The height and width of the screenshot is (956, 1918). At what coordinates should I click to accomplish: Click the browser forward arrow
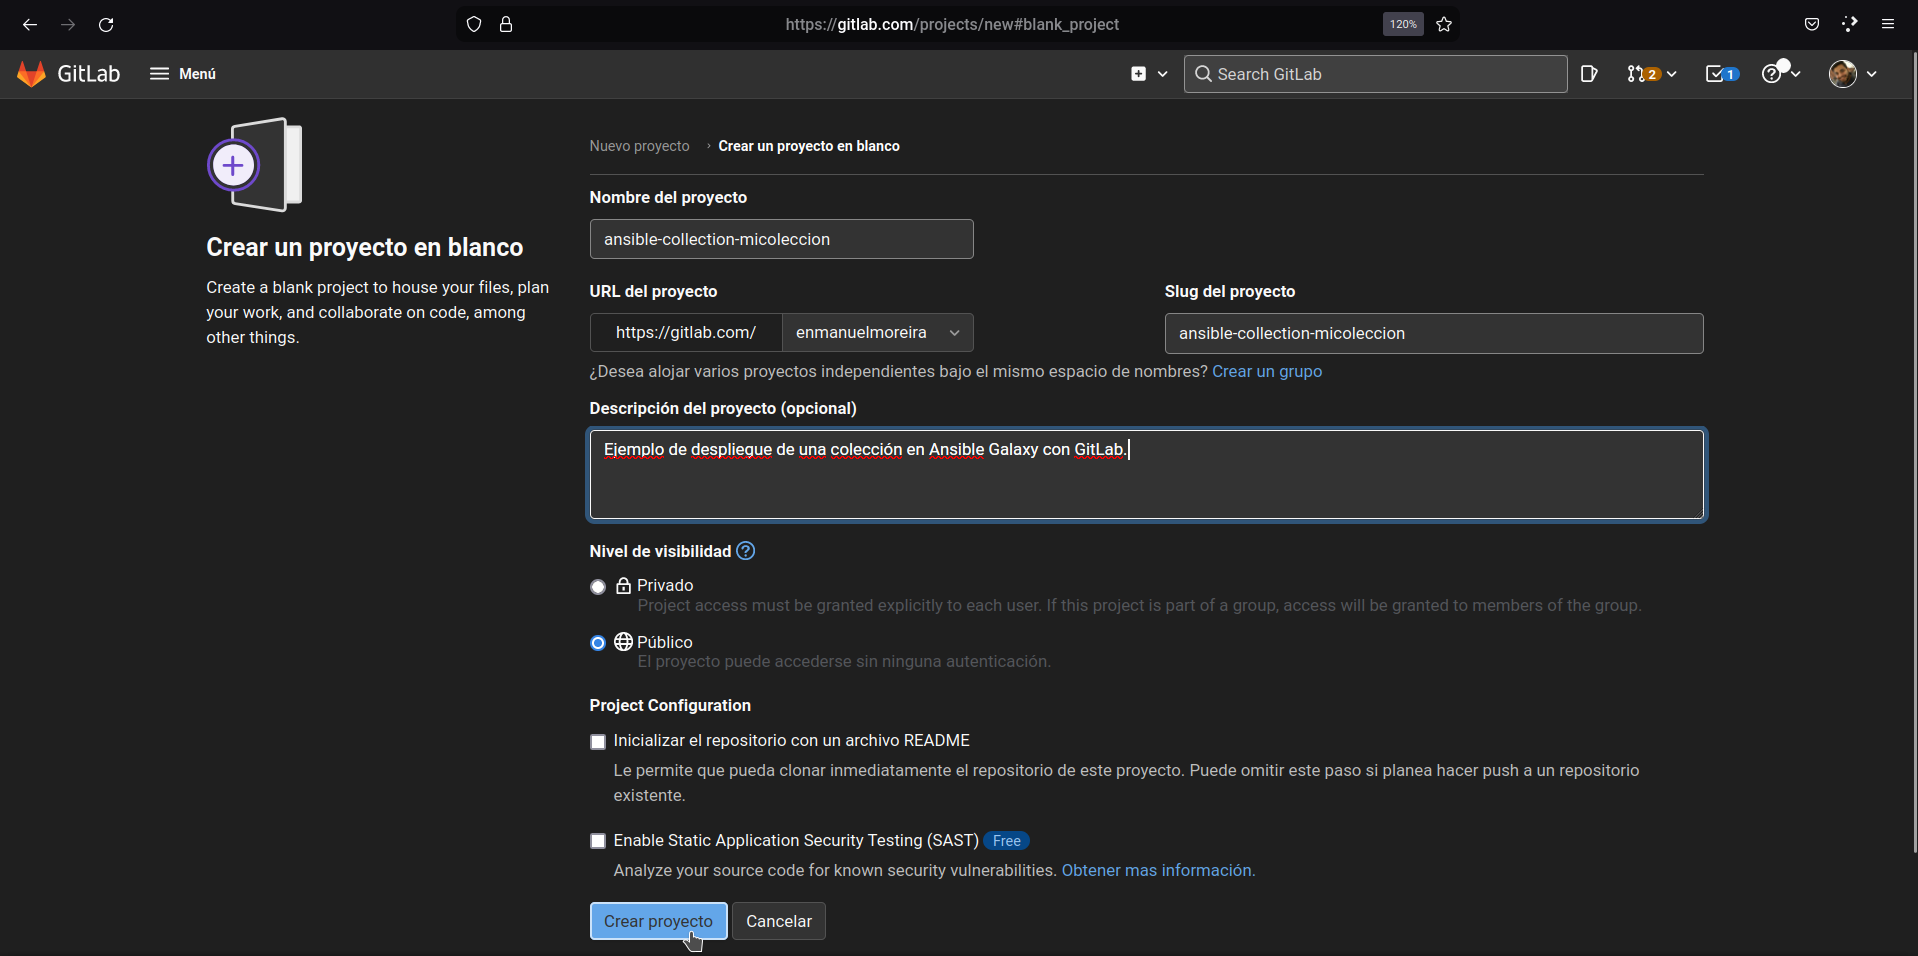(68, 24)
